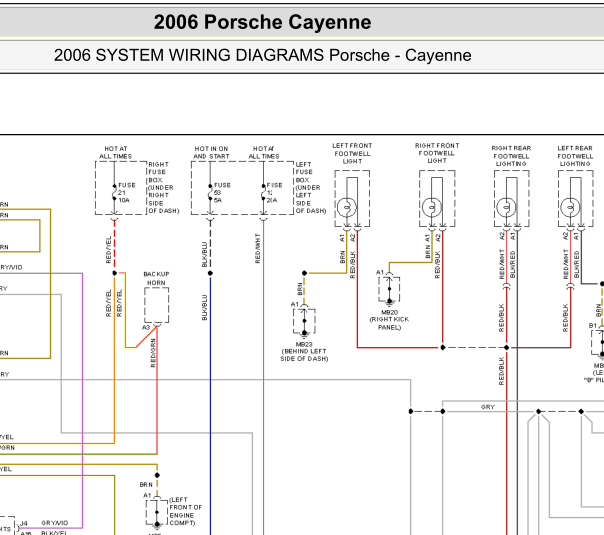
Task: Click the "RIGHT FRONT FOOTWELL LIGHT" label
Action: (x=437, y=153)
